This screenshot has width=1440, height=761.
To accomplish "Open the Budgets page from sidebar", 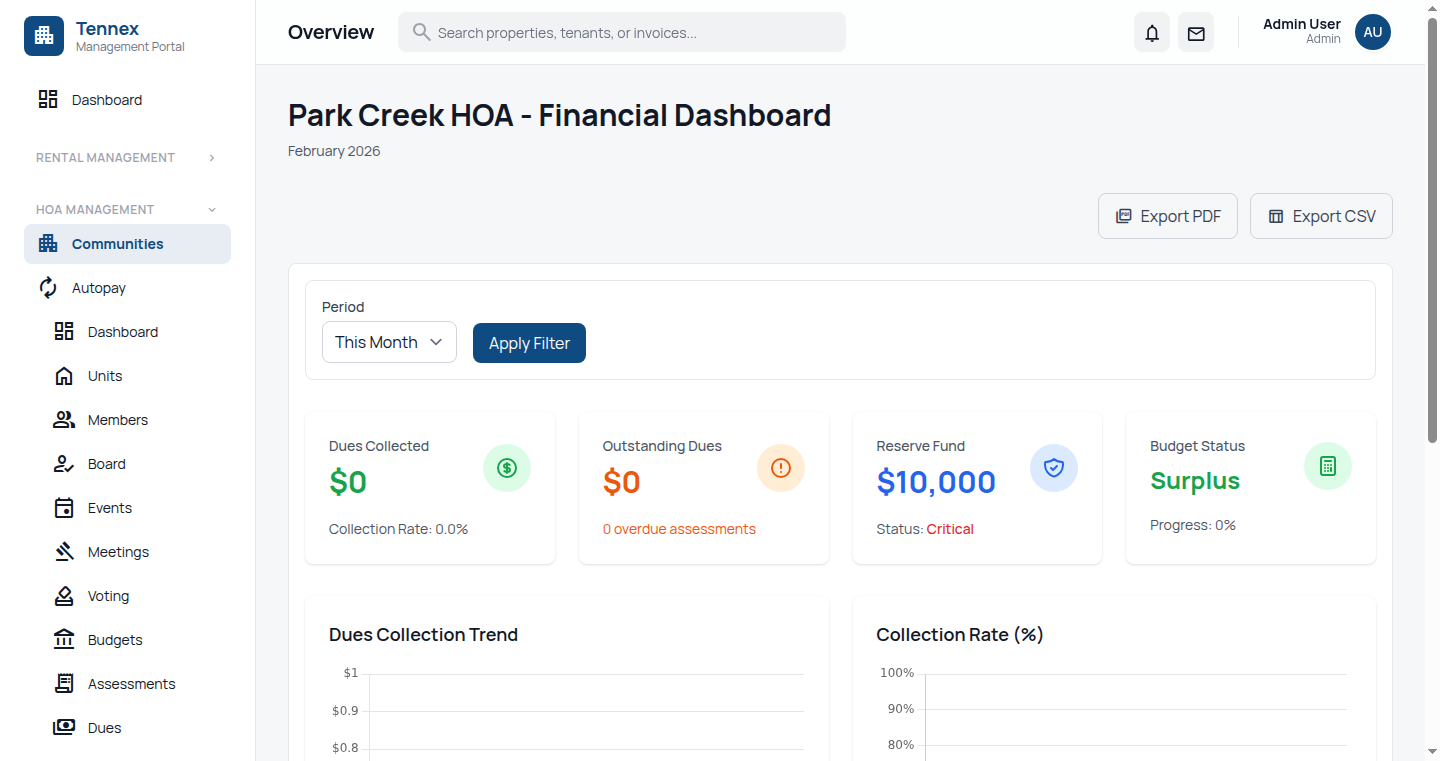I will pyautogui.click(x=114, y=639).
